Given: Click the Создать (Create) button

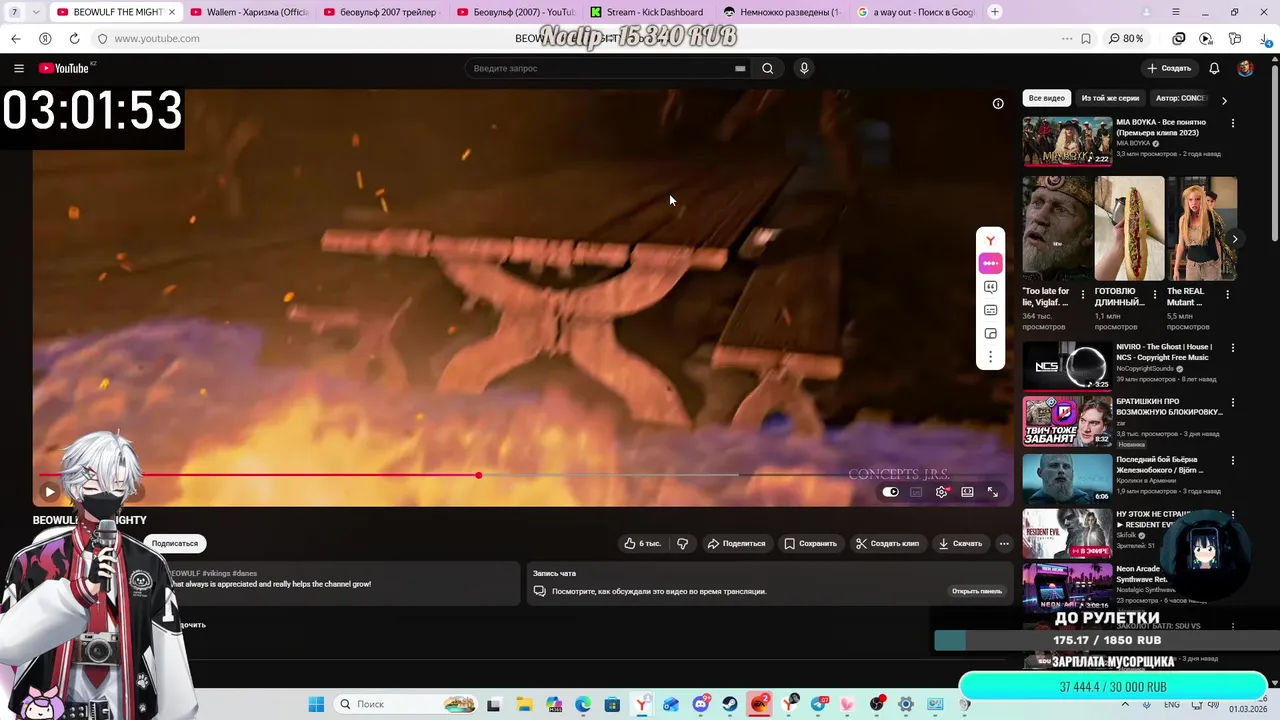Looking at the screenshot, I should [x=1169, y=68].
